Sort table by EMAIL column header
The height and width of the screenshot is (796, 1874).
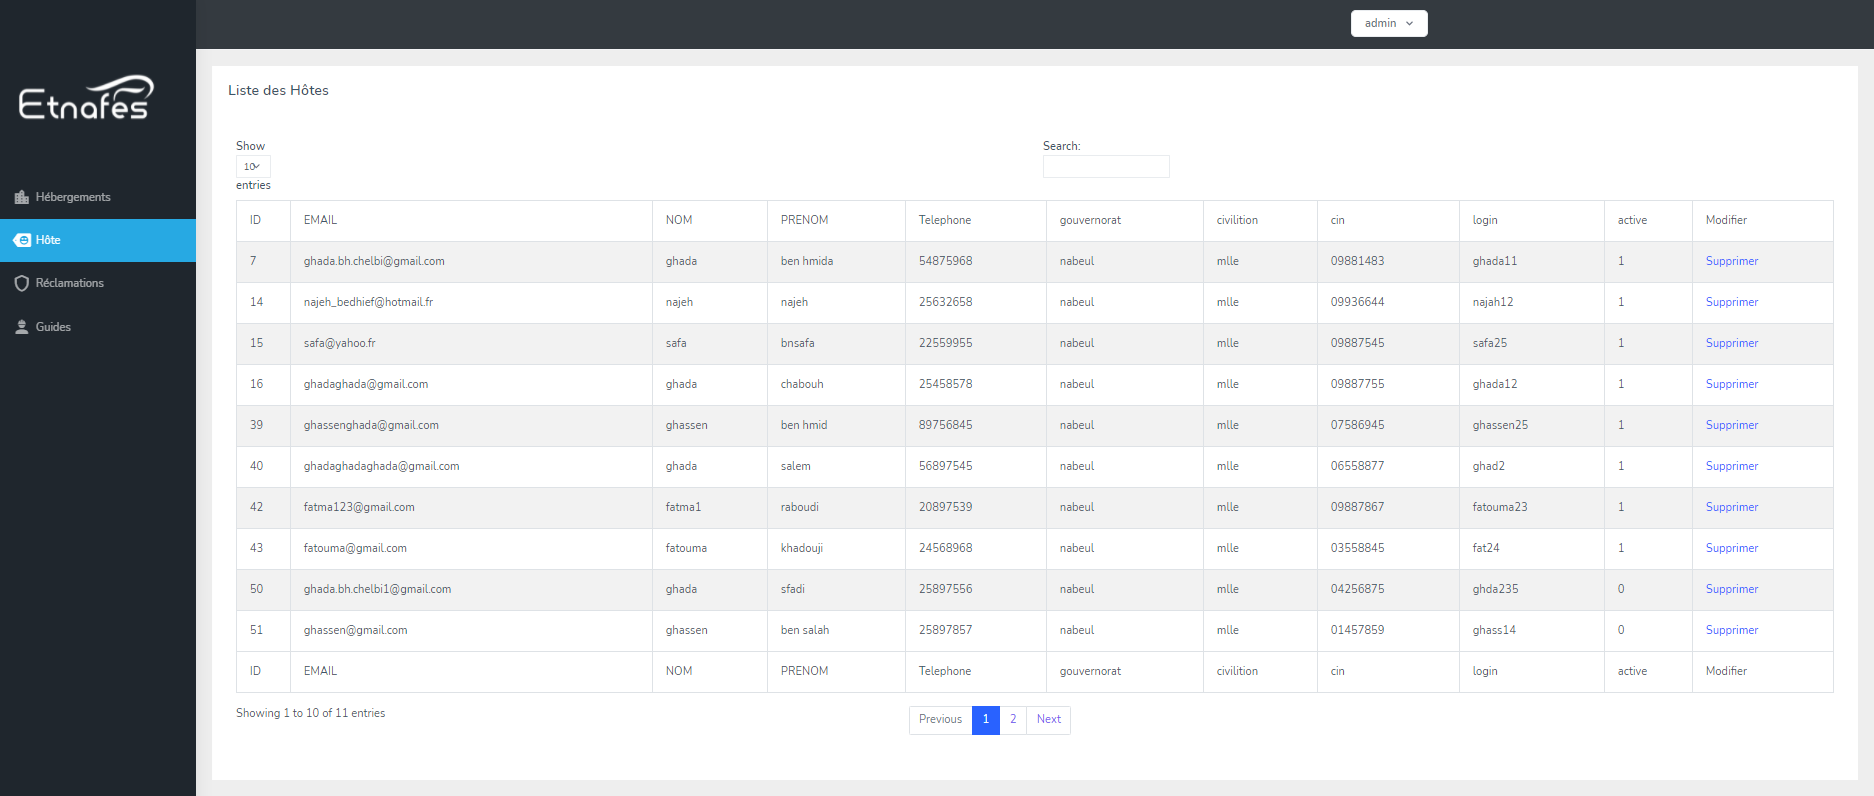321,220
